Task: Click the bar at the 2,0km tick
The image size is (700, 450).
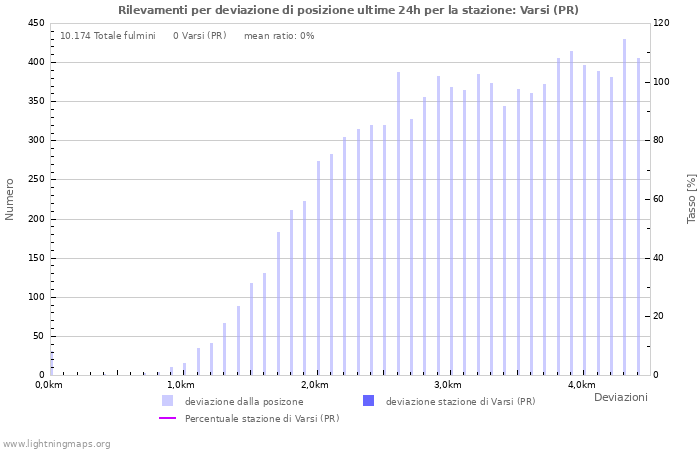Action: (x=318, y=268)
